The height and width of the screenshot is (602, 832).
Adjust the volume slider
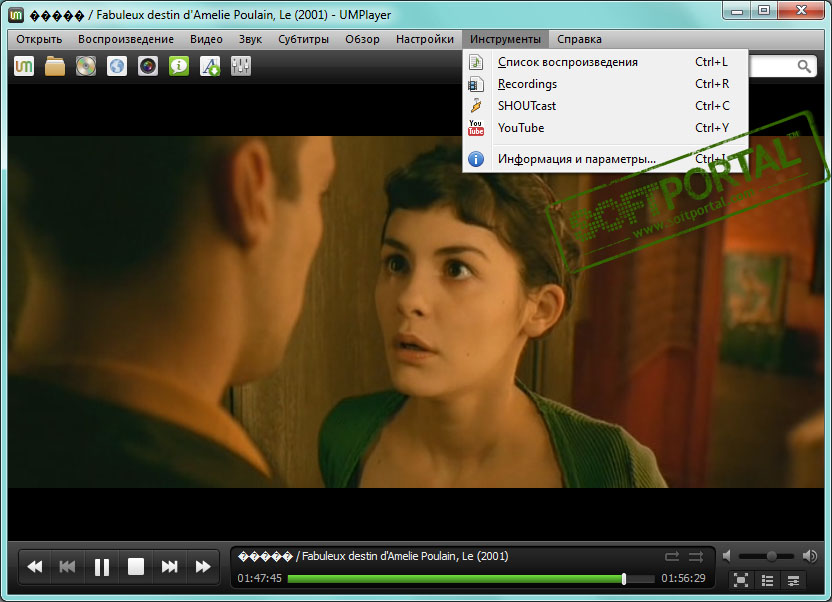coord(766,556)
